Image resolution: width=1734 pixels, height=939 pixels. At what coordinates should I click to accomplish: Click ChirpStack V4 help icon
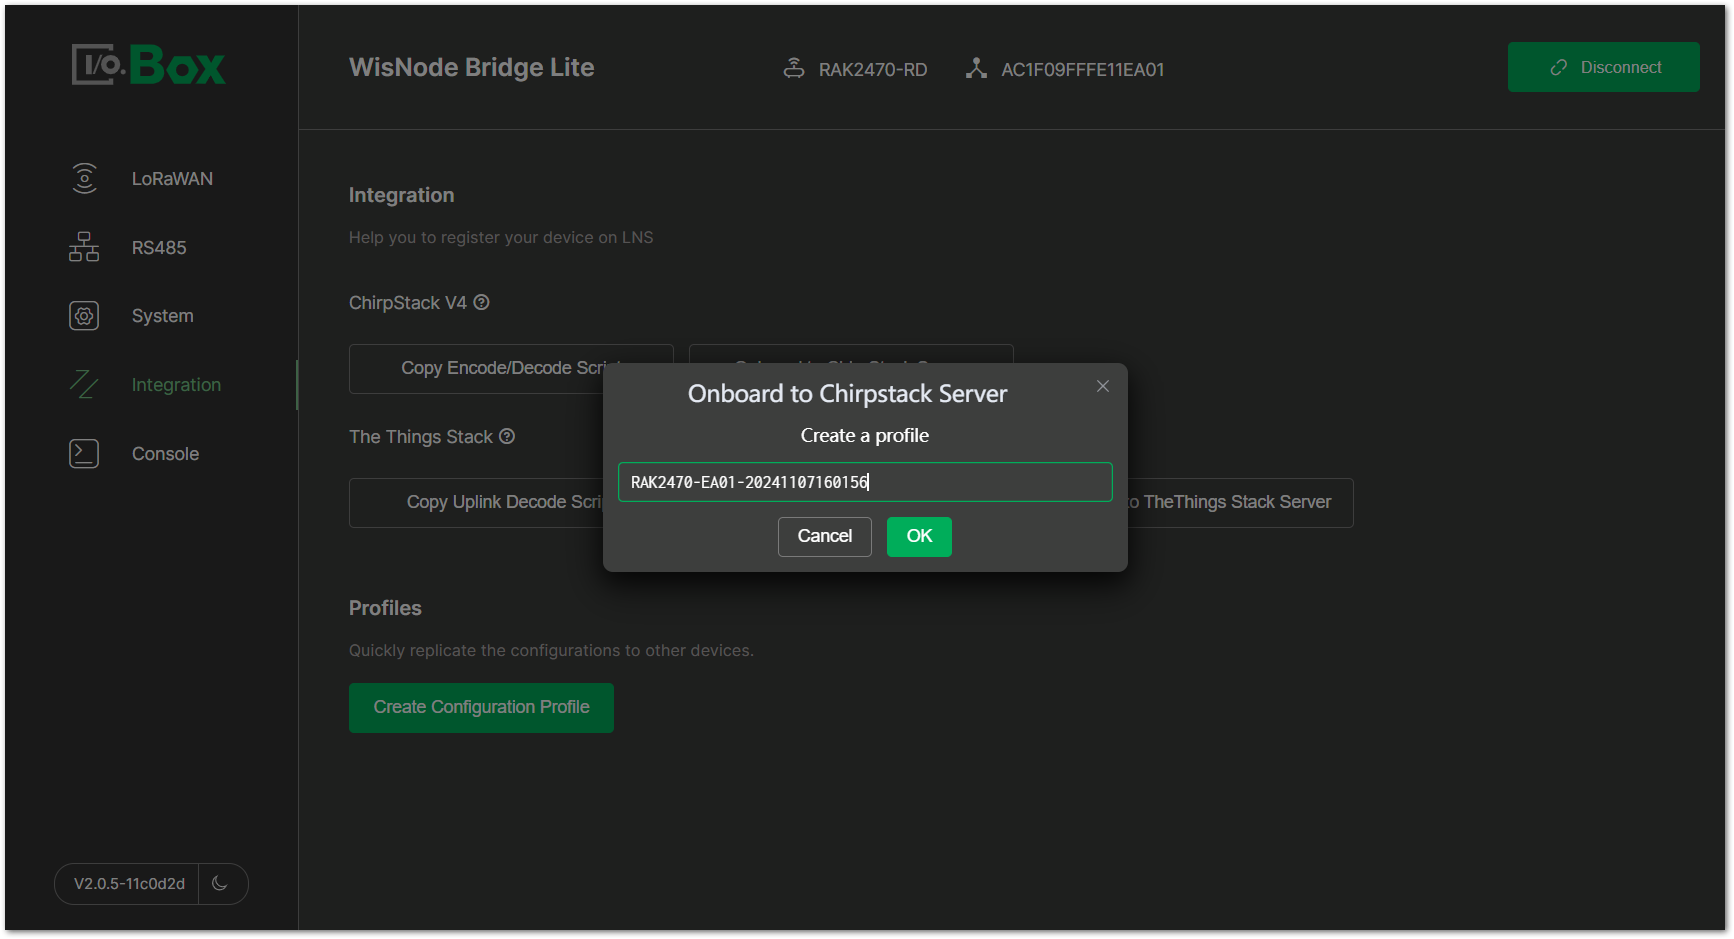click(481, 302)
